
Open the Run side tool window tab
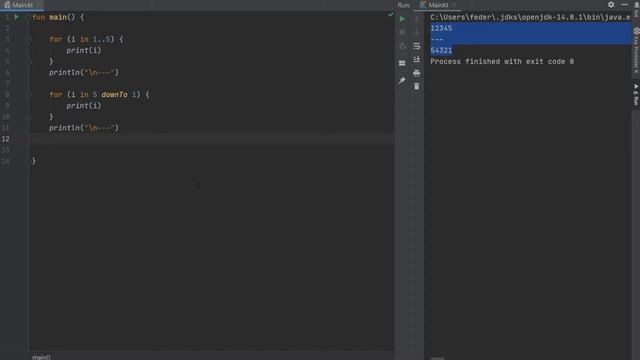[x=636, y=95]
